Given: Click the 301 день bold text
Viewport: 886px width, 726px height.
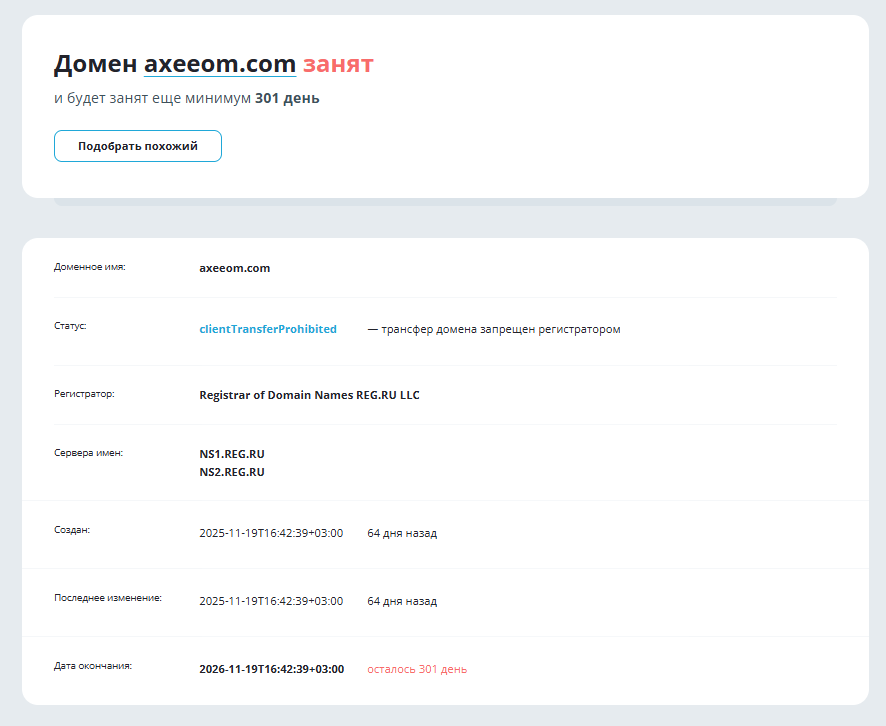Looking at the screenshot, I should click(x=287, y=98).
